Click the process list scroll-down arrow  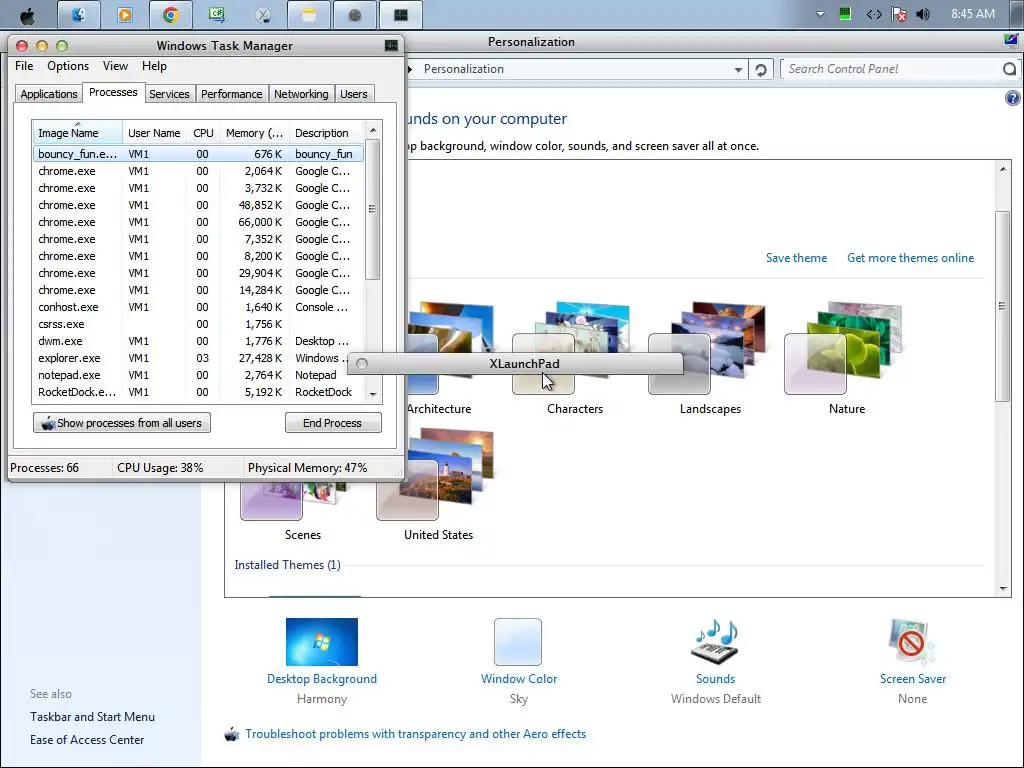click(x=373, y=394)
